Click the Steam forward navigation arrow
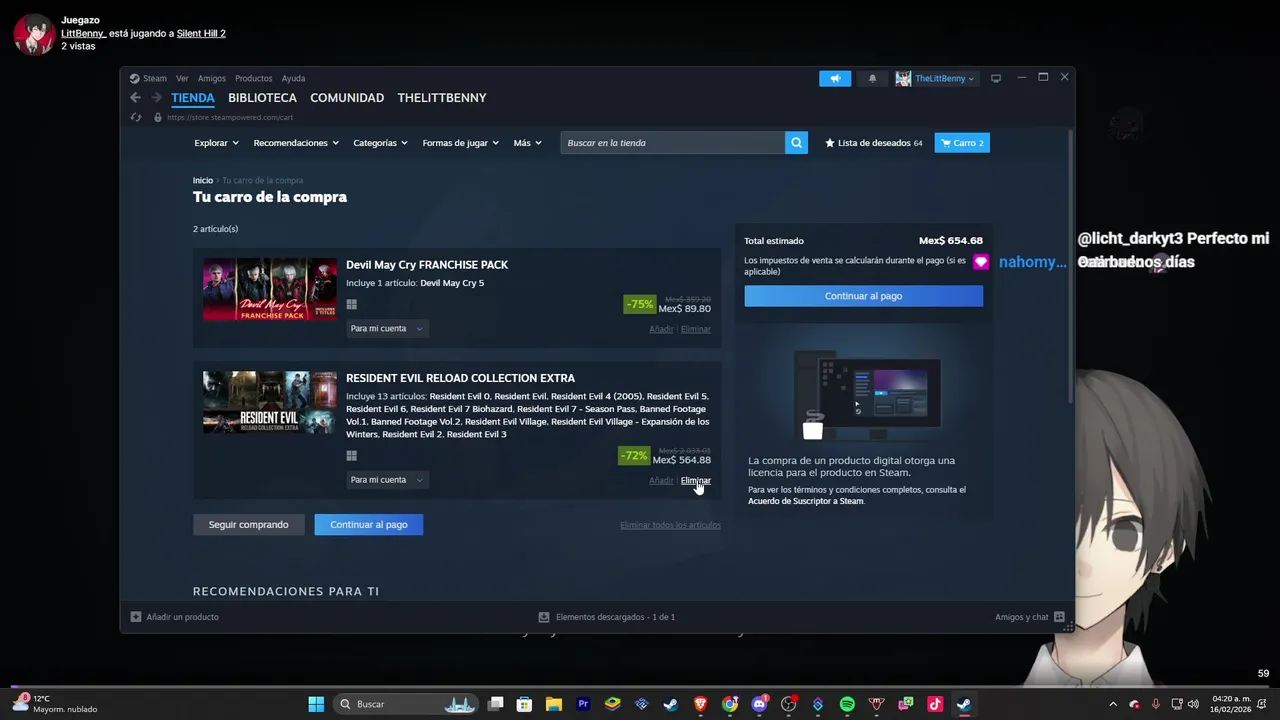1280x720 pixels. point(157,98)
